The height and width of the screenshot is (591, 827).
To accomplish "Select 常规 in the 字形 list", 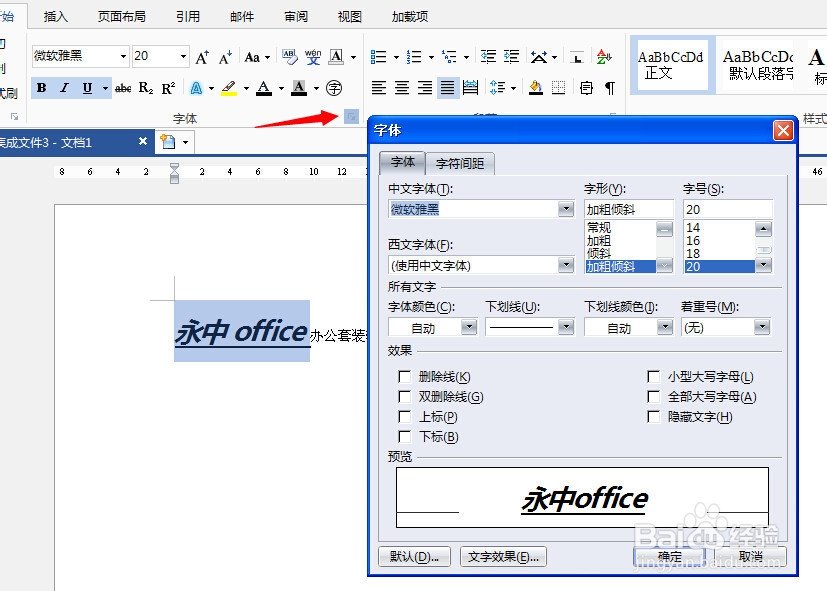I will pos(620,227).
